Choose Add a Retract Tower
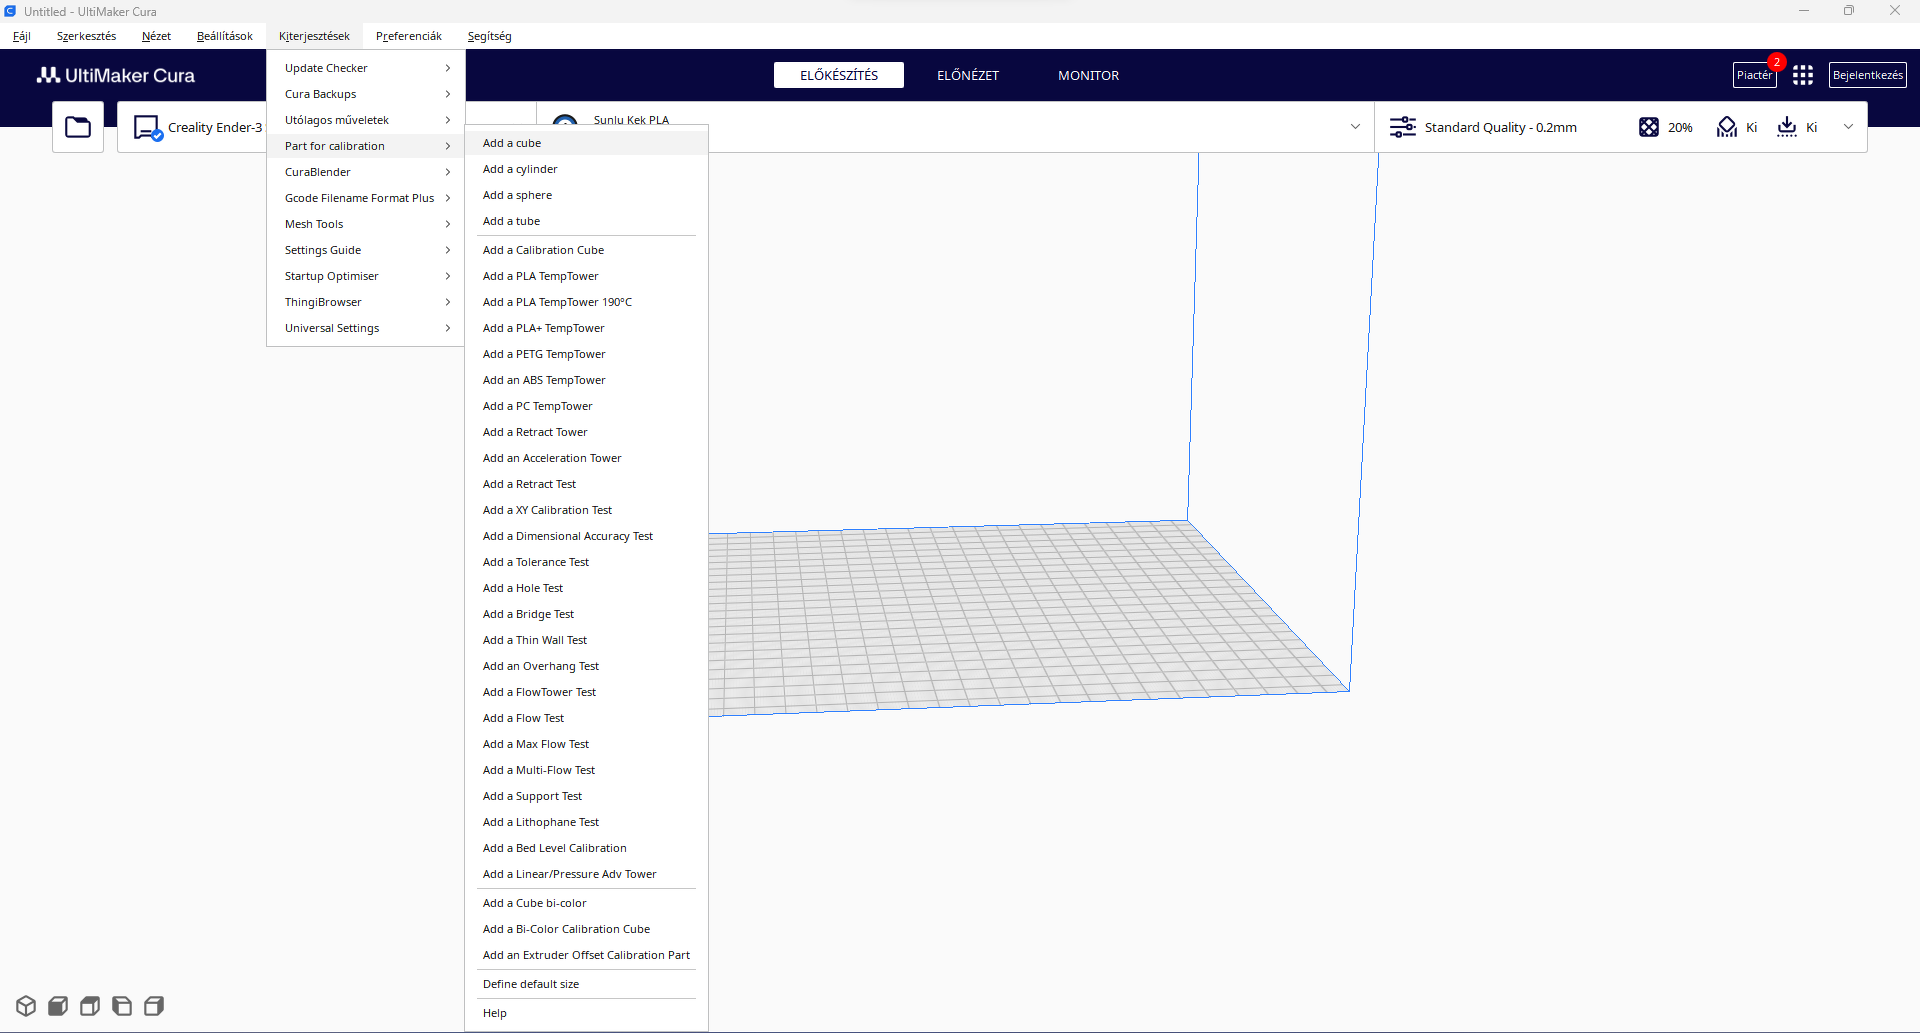Screen dimensions: 1920x1033 [587, 432]
